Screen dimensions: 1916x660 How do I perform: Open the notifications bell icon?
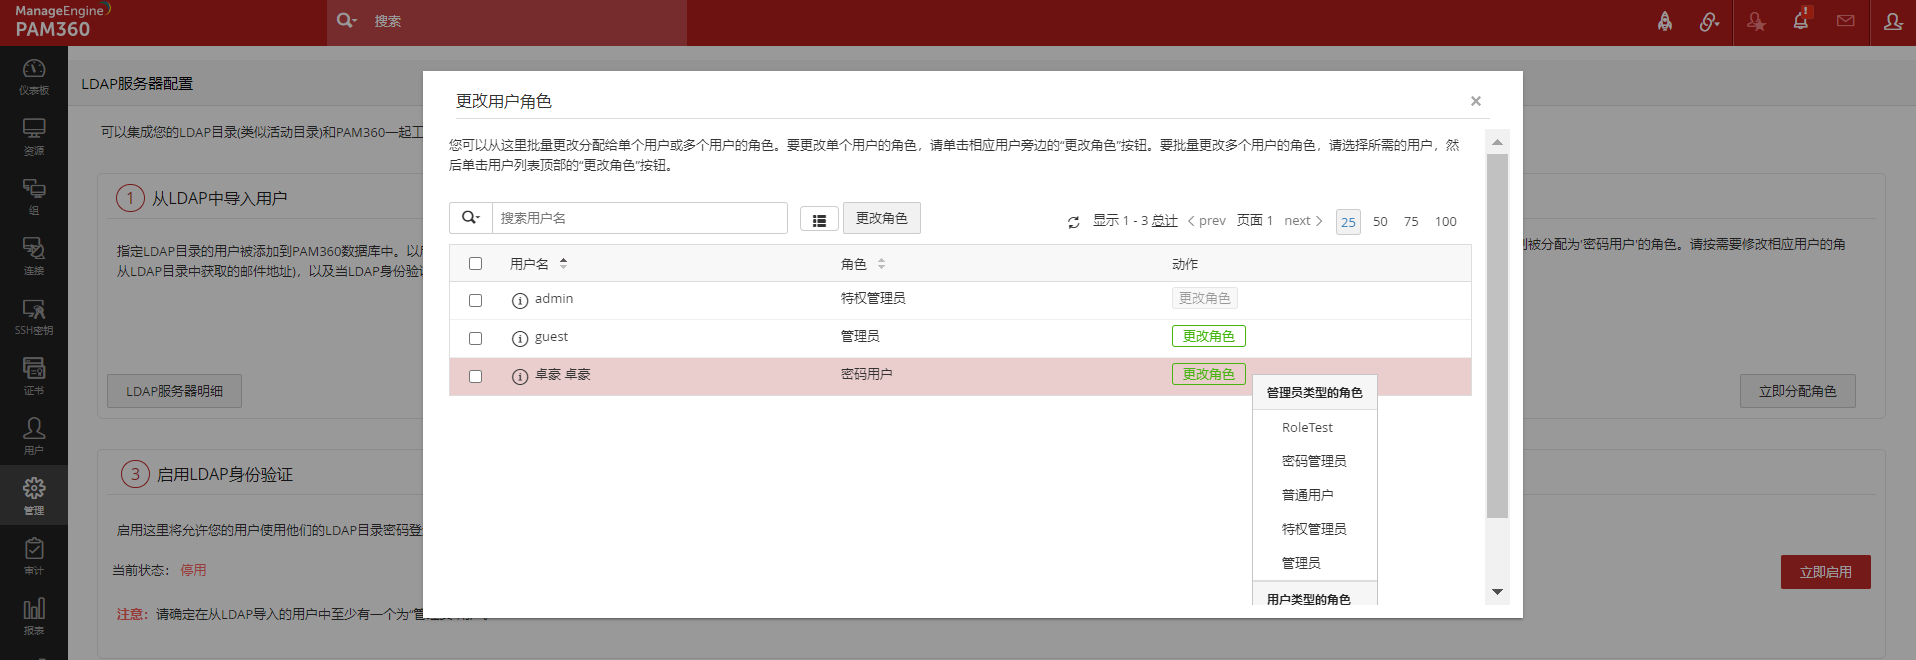[1801, 20]
